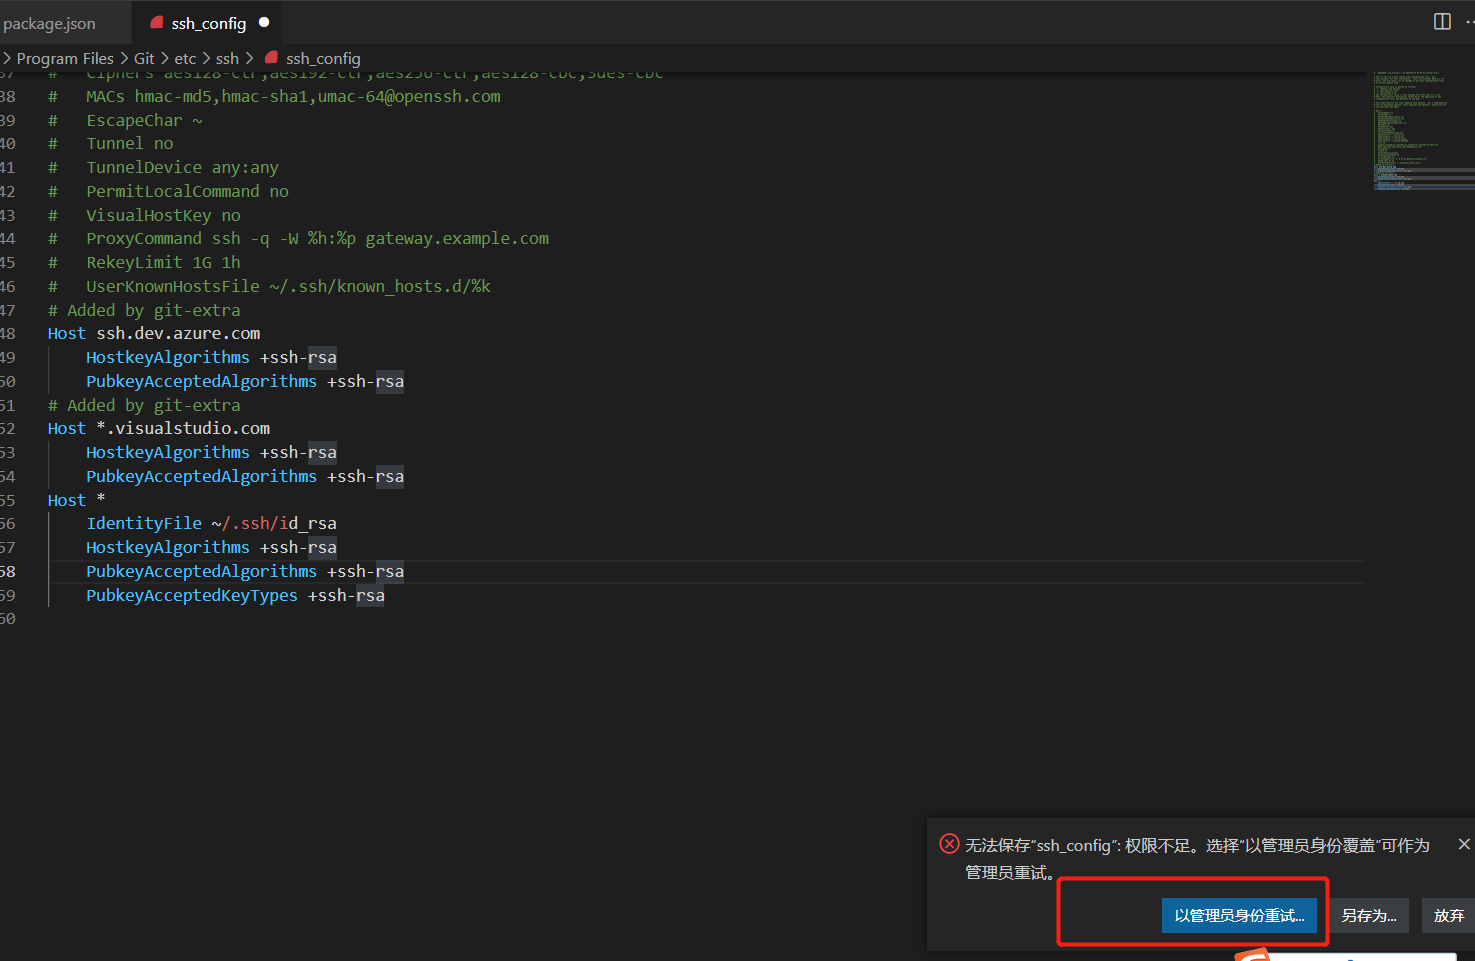The image size is (1475, 961).
Task: Click the '以管理员身份重试…' retry button
Action: 1240,915
